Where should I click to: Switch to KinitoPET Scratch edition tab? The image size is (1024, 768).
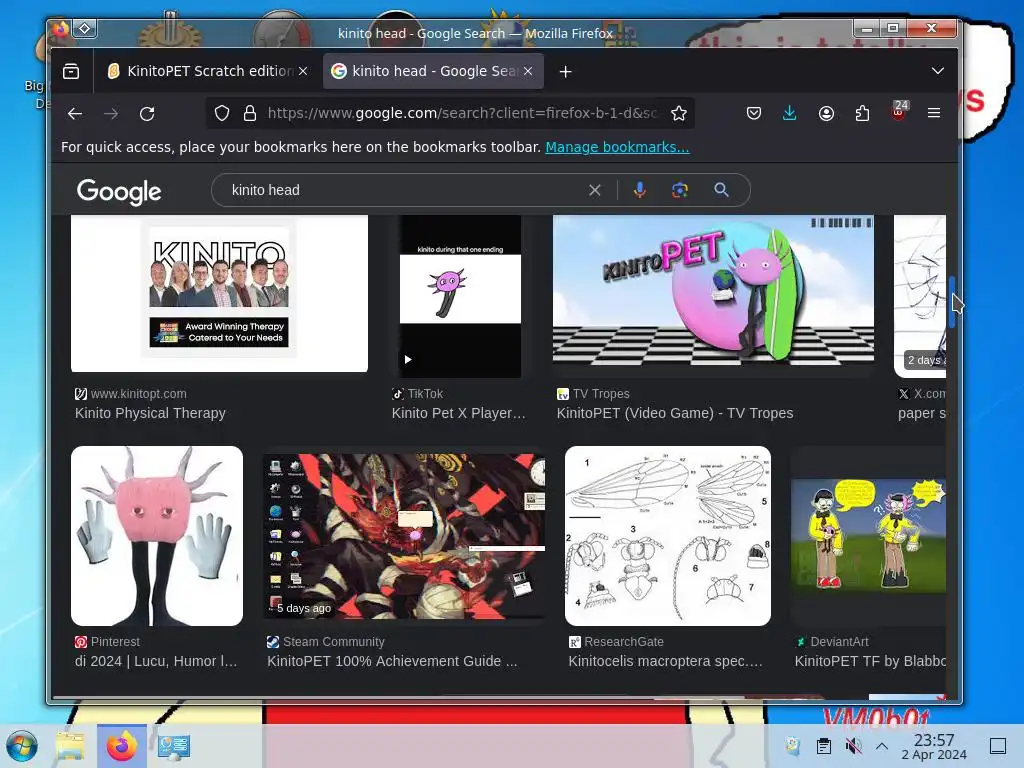click(x=208, y=71)
